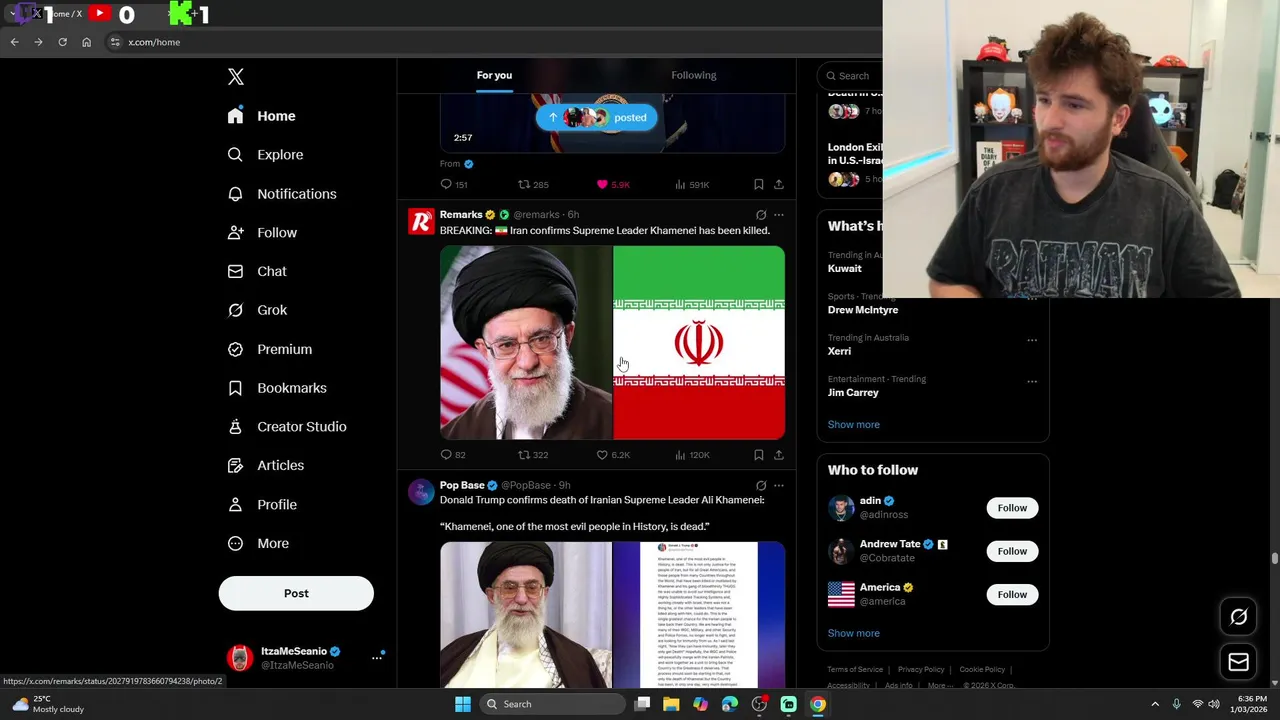Open Iran flag image in Remarks post

tap(699, 343)
